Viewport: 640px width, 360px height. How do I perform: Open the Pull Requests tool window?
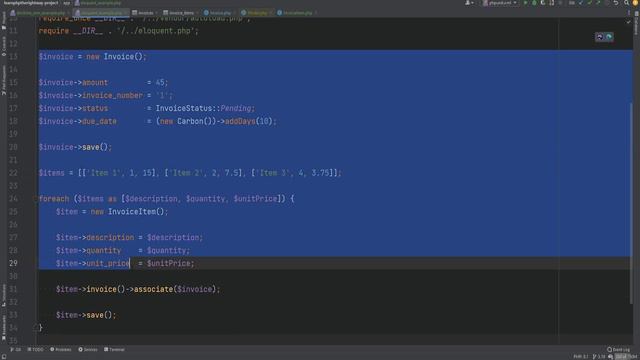point(4,81)
